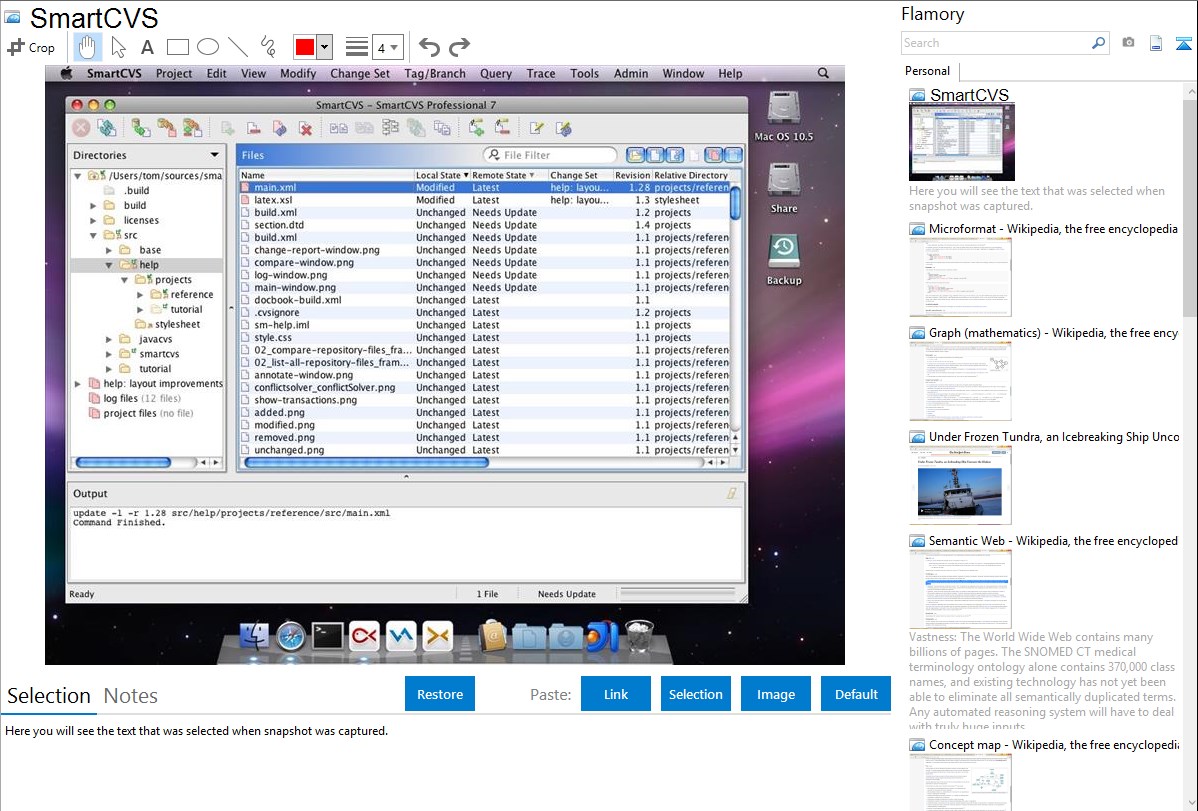Toggle the folder view button in Files header
The width and height of the screenshot is (1198, 811).
635,155
